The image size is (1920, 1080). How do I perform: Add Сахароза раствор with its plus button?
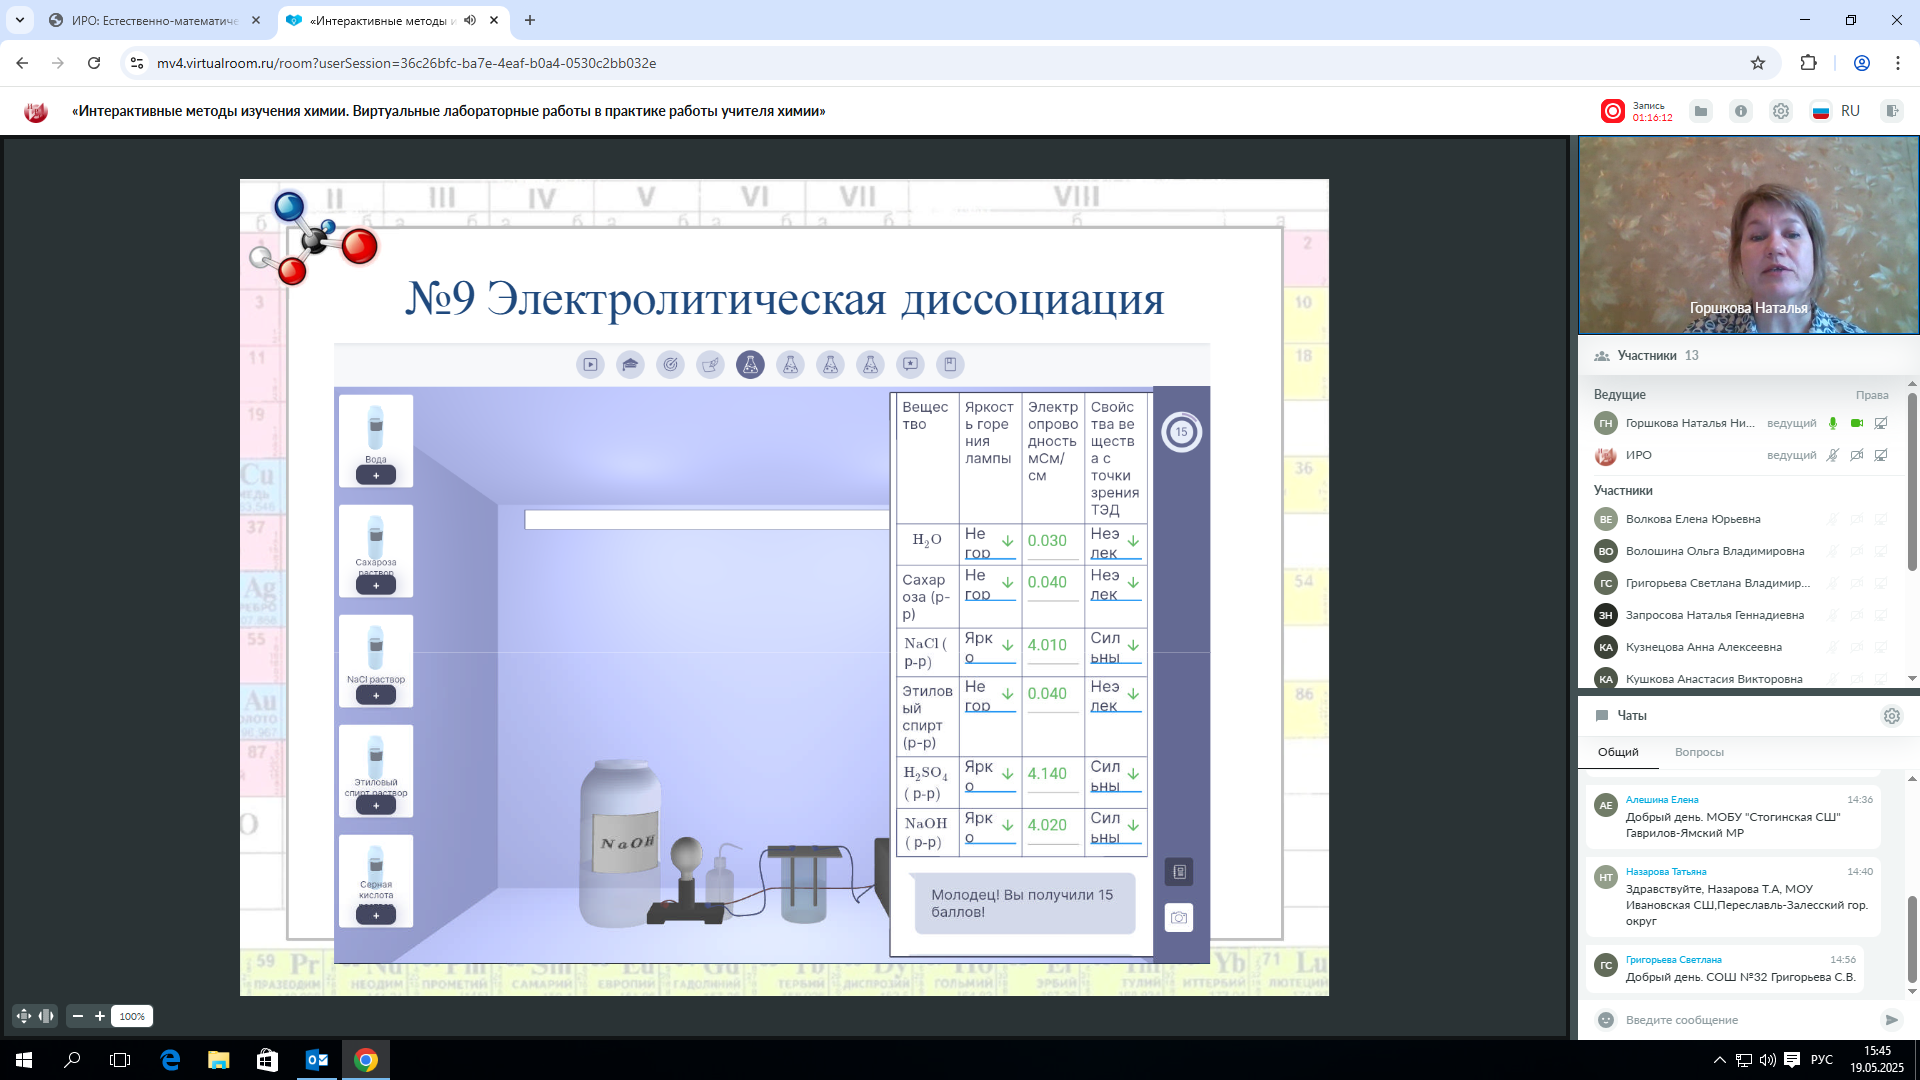(376, 586)
